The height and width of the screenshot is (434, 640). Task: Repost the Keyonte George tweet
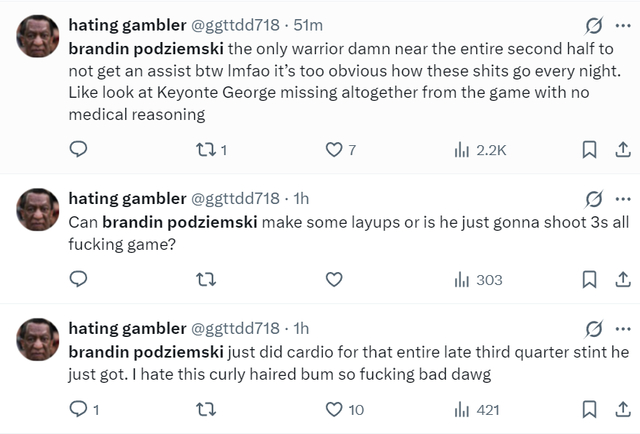(x=207, y=150)
